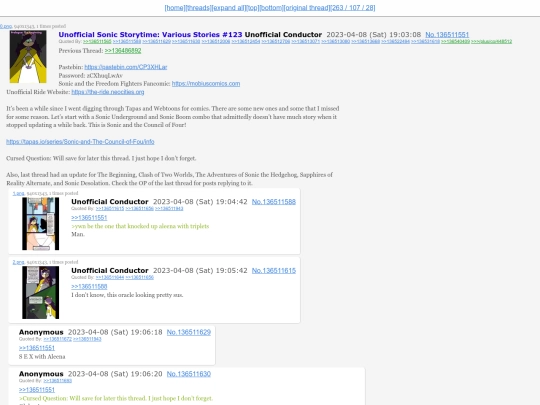
Task: Open the tapas.io Sonic and The Council link
Action: tap(80, 142)
